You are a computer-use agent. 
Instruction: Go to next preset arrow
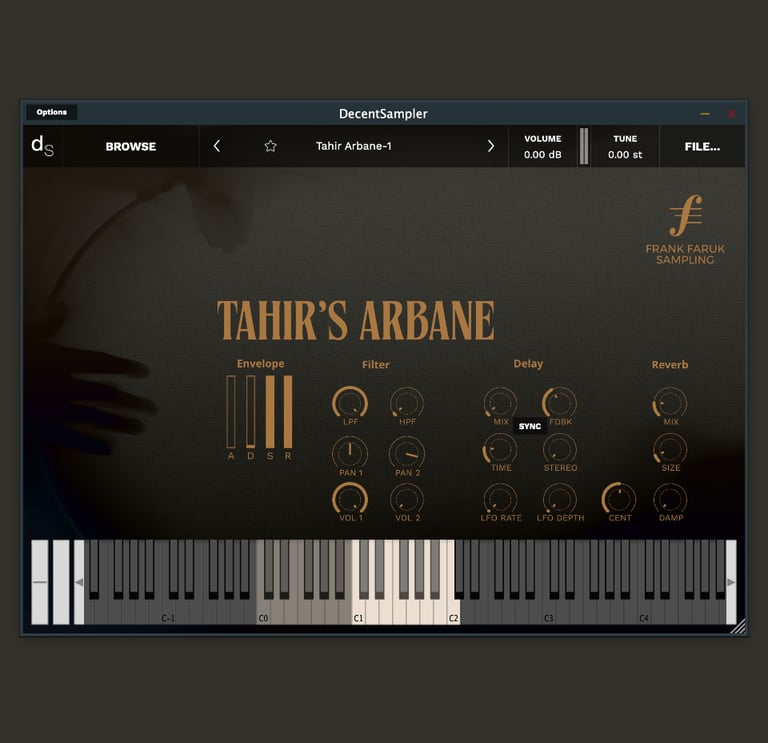click(x=491, y=146)
